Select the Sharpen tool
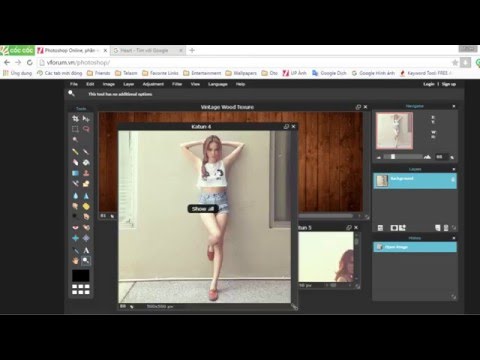This screenshot has width=480, height=360. (x=86, y=196)
